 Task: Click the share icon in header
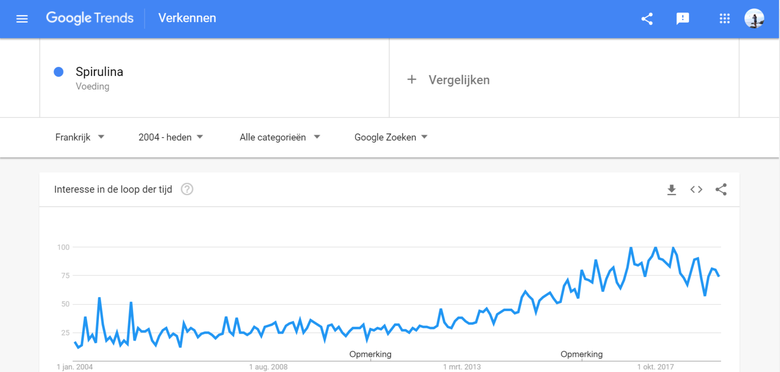pyautogui.click(x=647, y=19)
